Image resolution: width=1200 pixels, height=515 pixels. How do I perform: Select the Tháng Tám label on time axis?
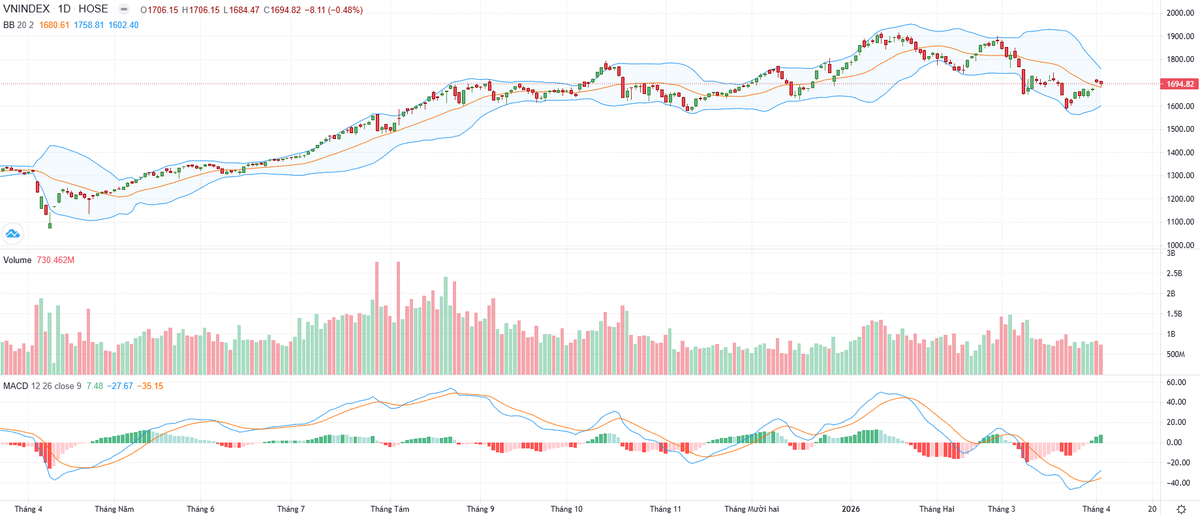(389, 509)
